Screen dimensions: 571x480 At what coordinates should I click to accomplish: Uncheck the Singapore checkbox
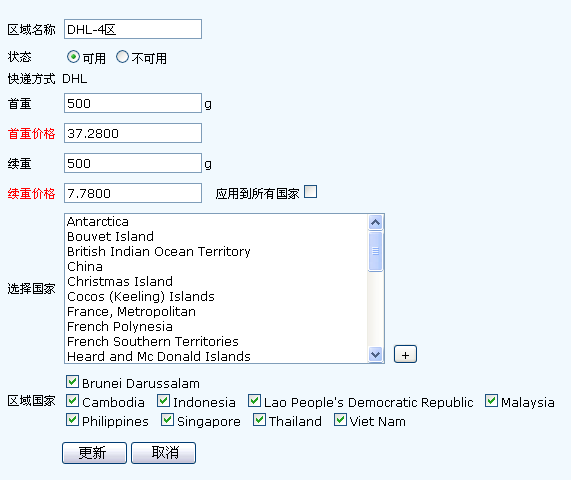[168, 420]
